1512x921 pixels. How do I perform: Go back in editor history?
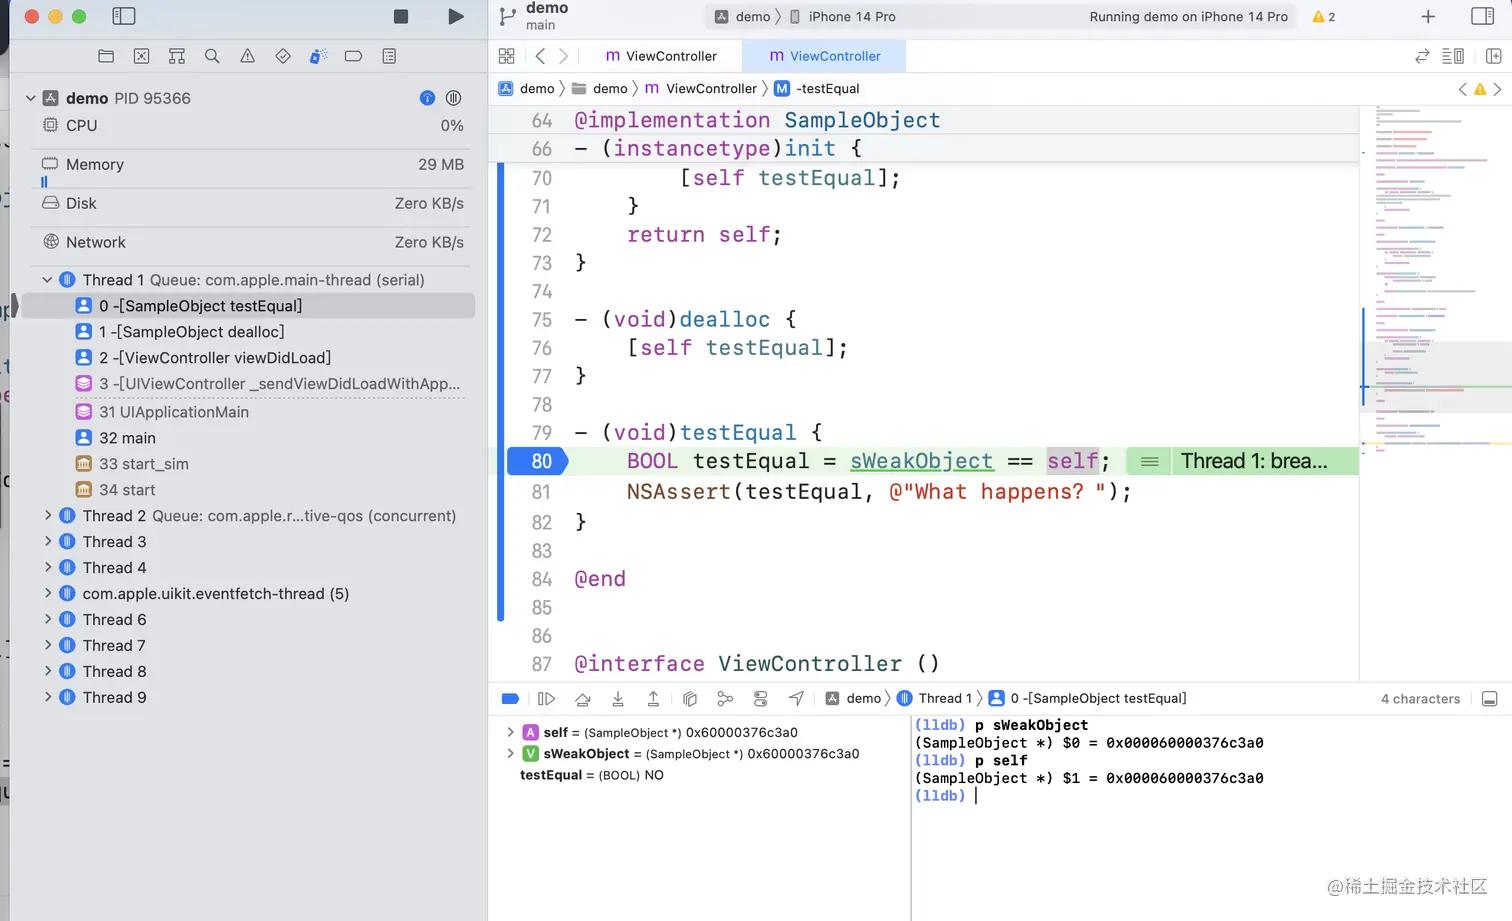[541, 56]
